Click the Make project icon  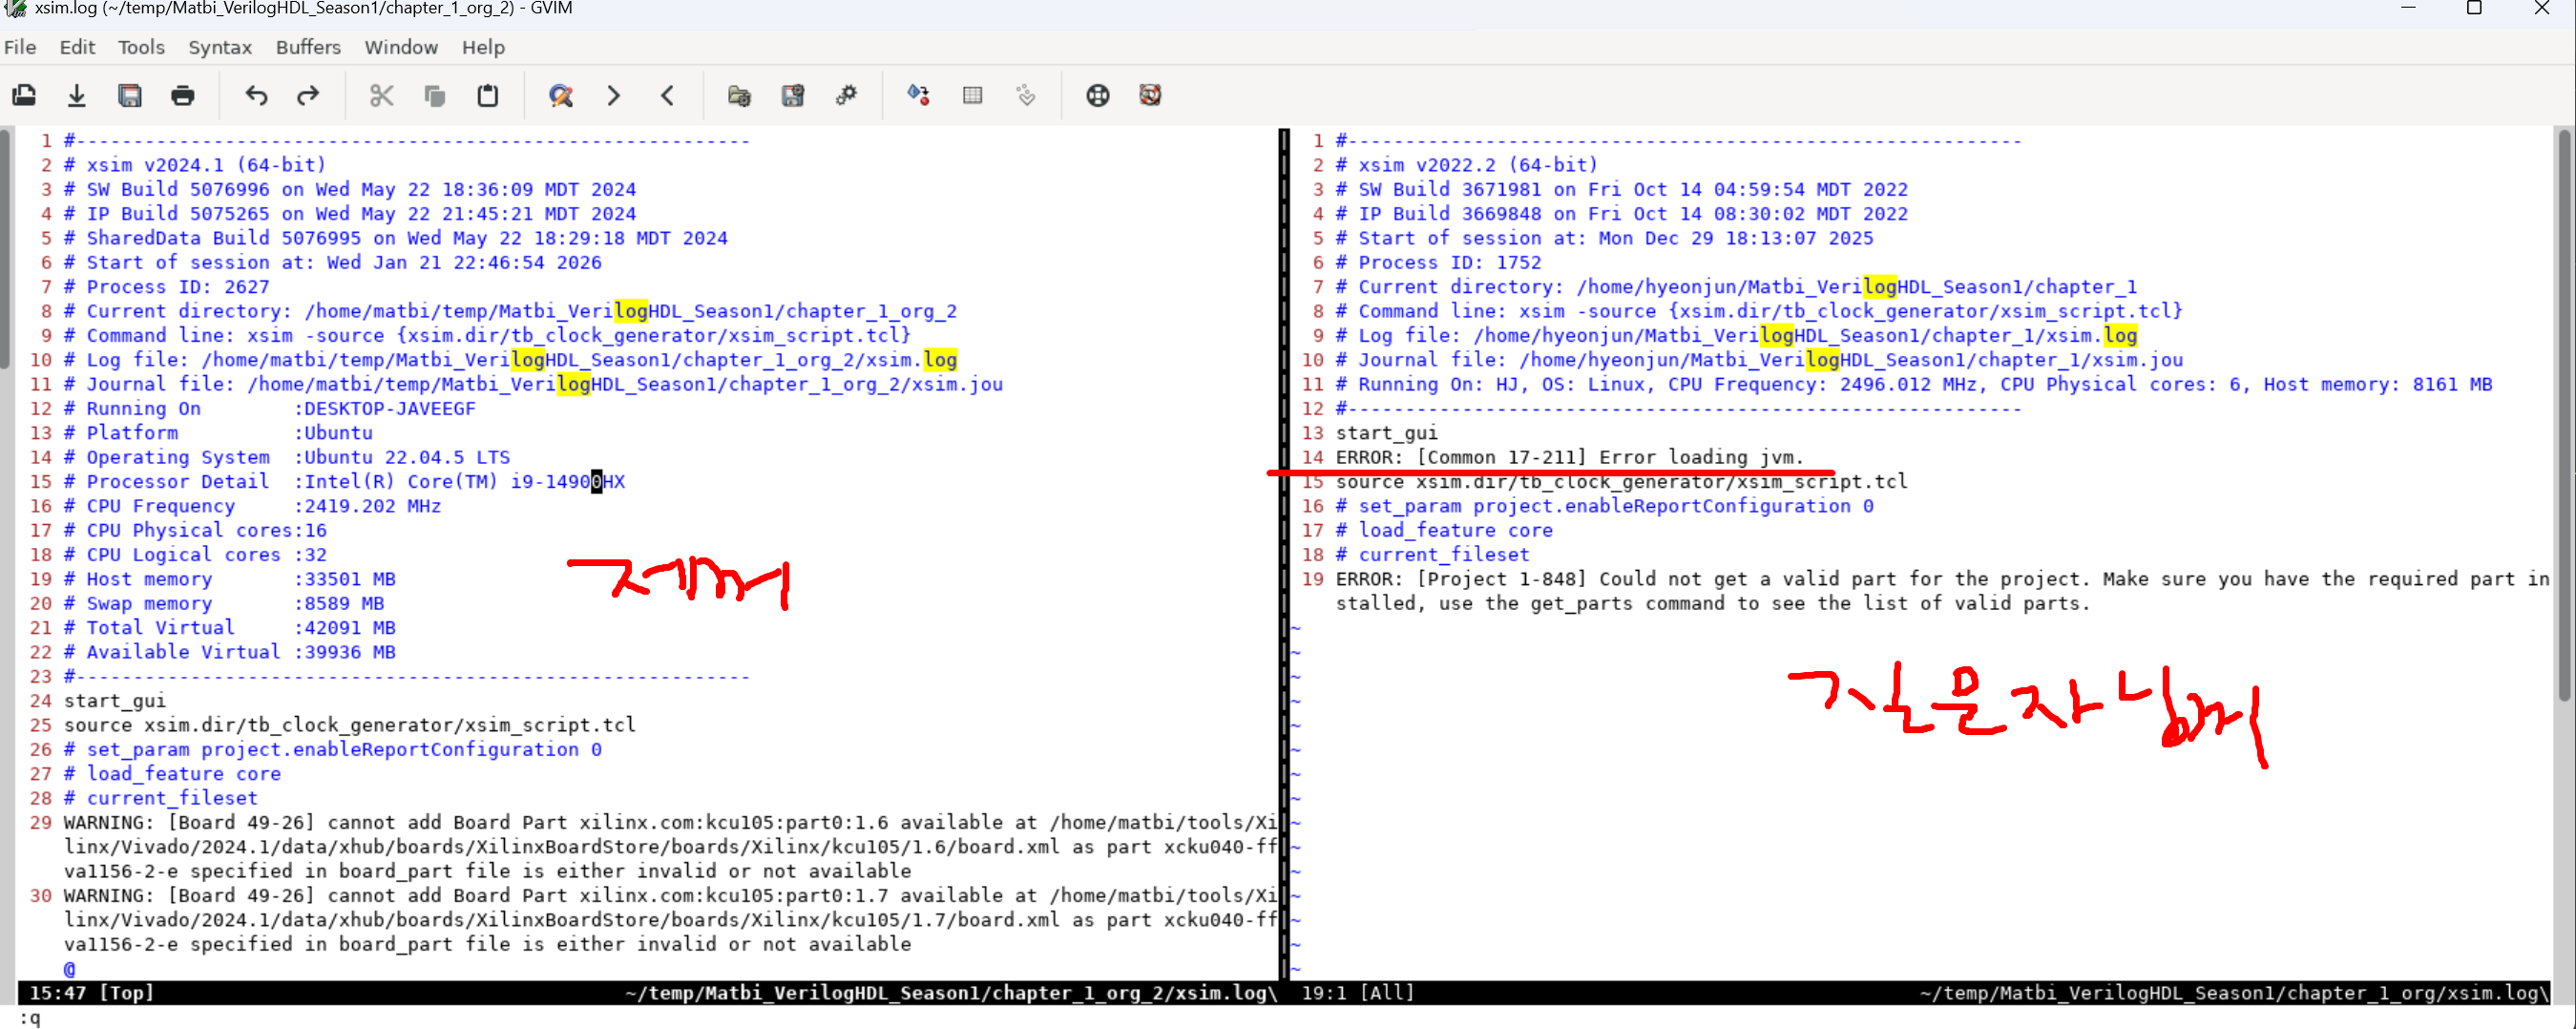(x=918, y=95)
